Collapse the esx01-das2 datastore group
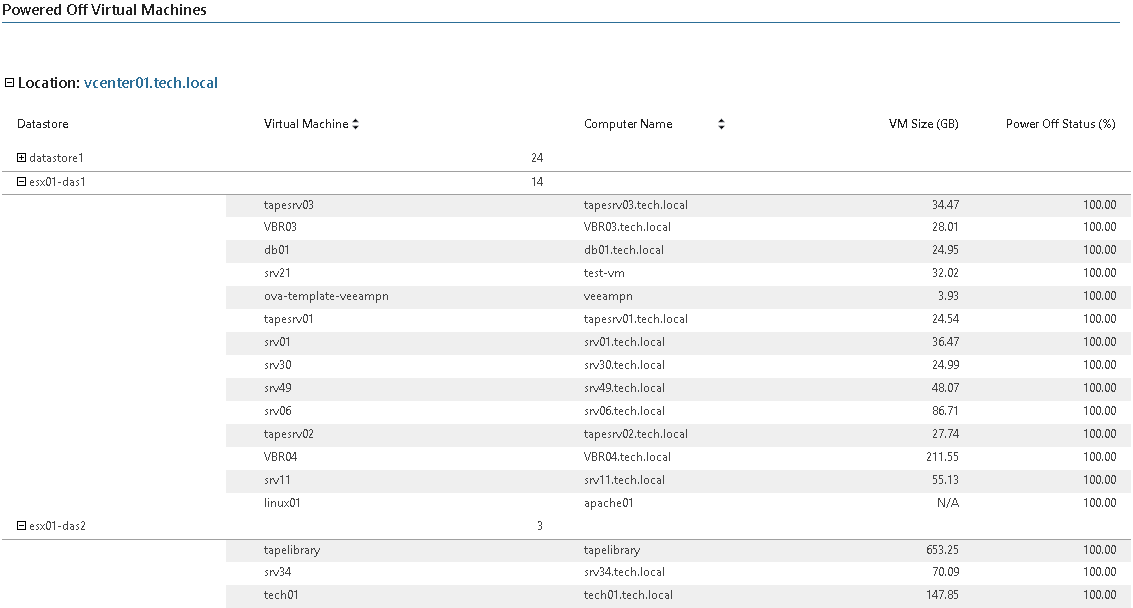Viewport: 1133px width, 608px height. (22, 526)
